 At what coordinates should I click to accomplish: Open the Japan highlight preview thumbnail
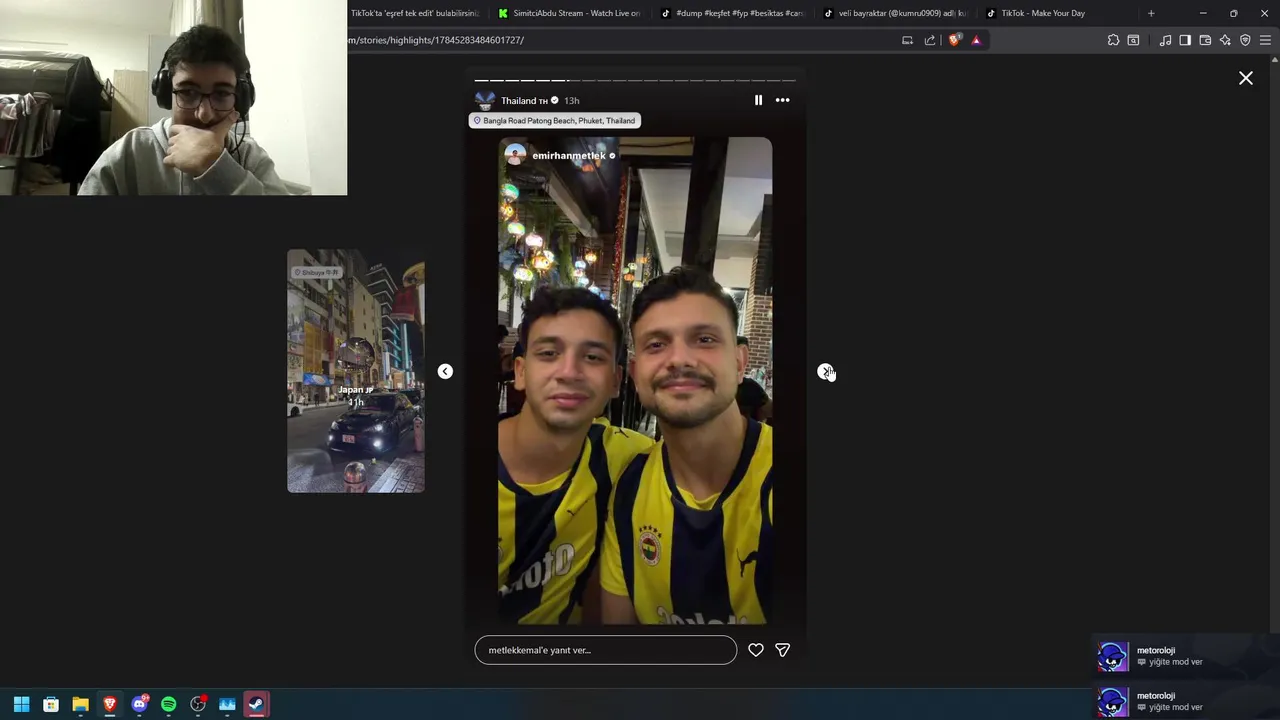pos(356,371)
